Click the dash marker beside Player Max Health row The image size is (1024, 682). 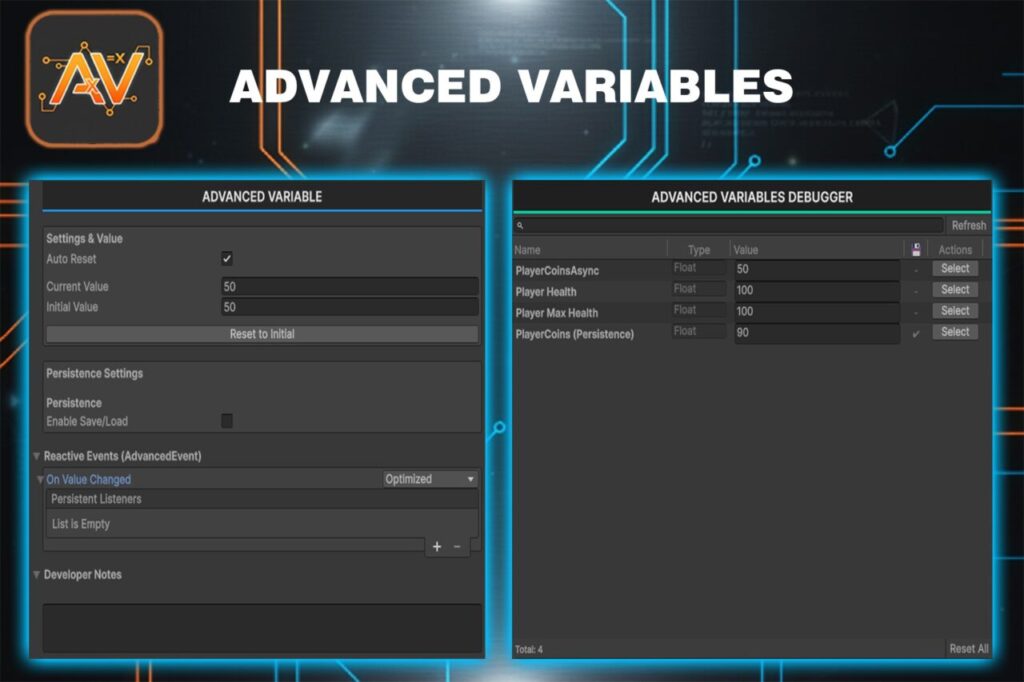pyautogui.click(x=918, y=310)
